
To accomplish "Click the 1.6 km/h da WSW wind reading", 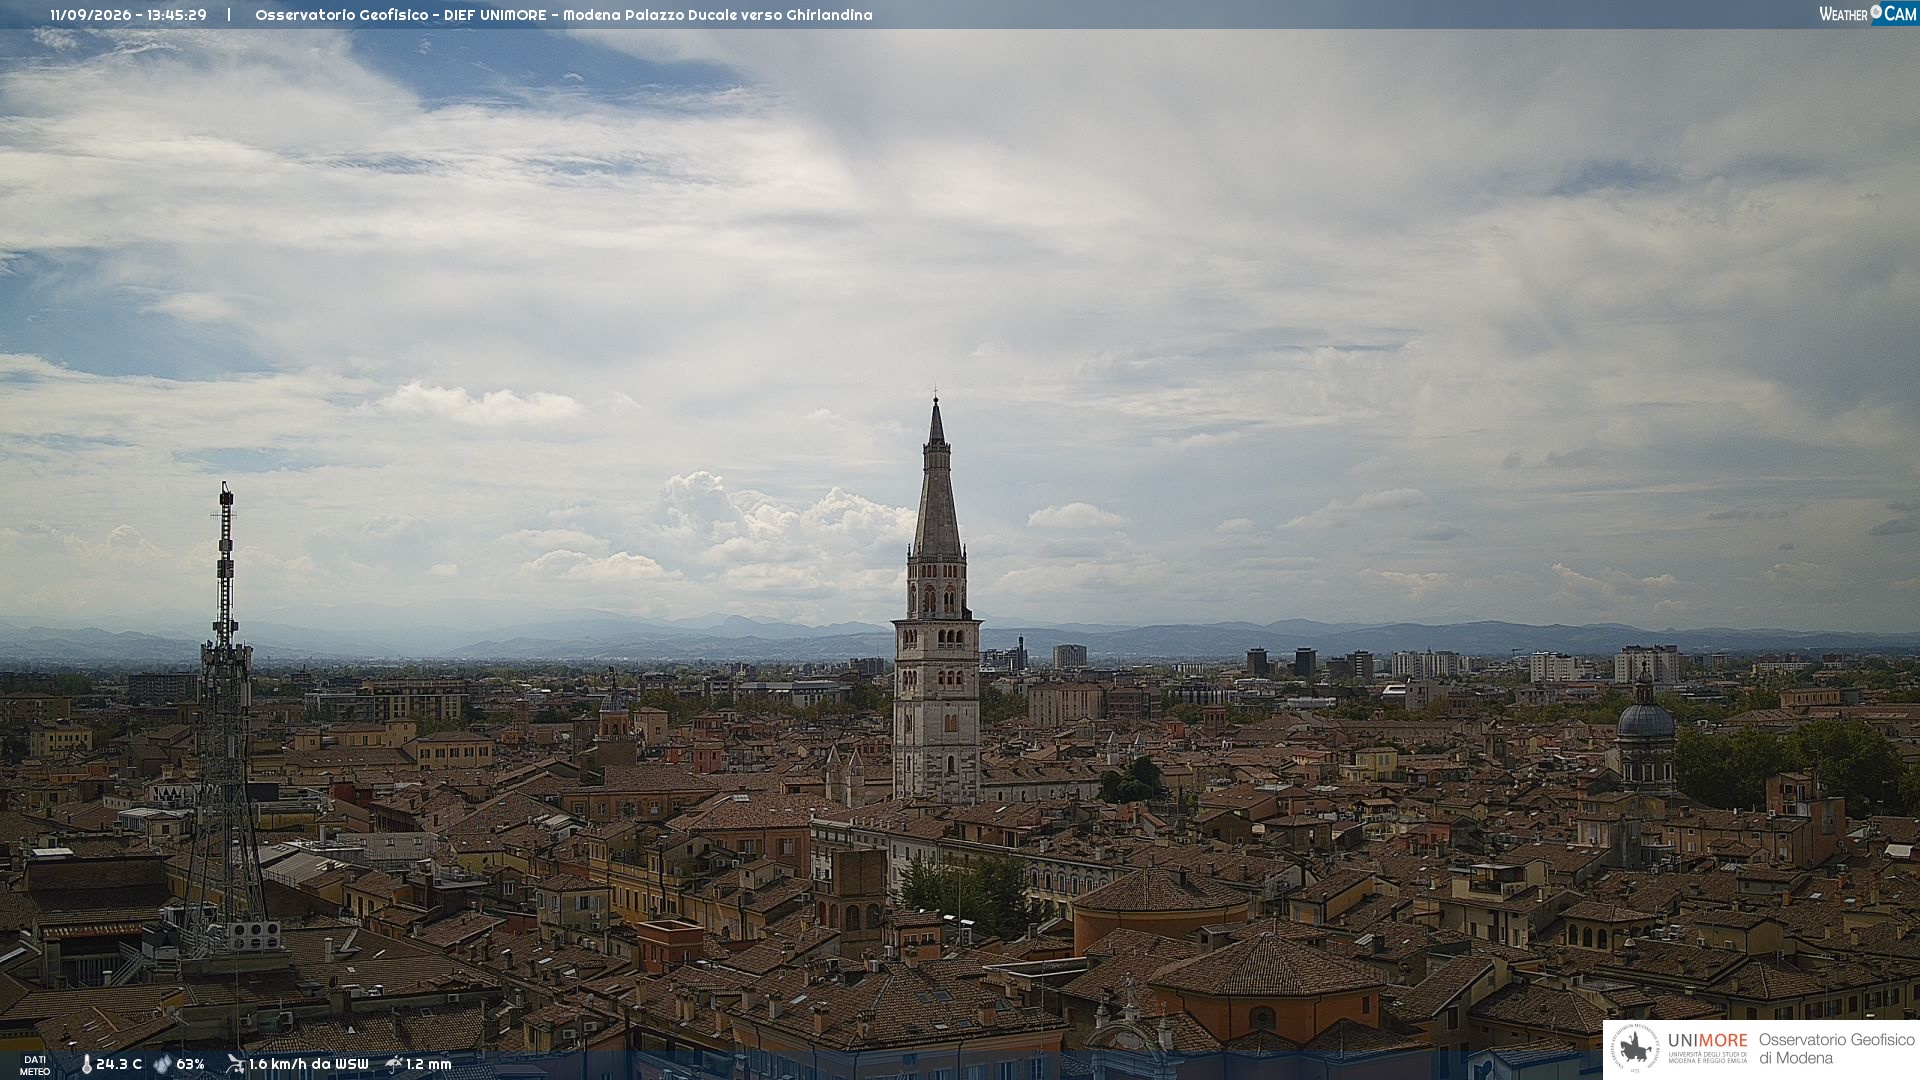I will click(x=309, y=1065).
